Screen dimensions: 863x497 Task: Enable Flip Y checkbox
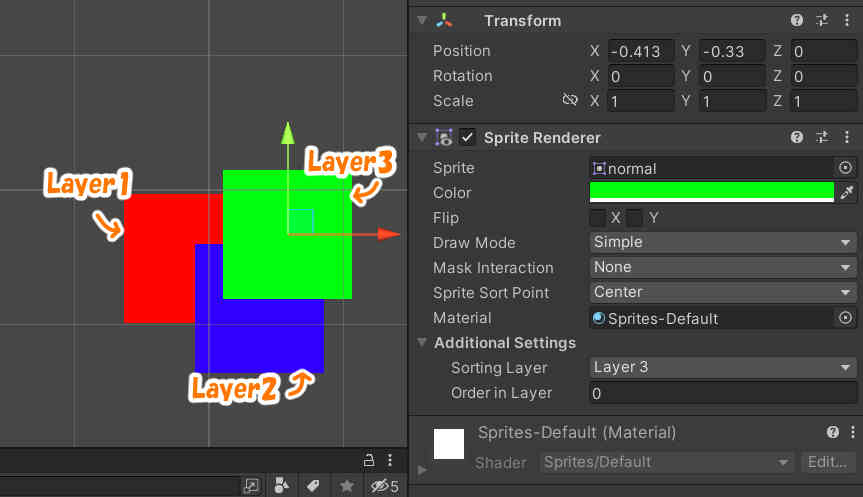pyautogui.click(x=634, y=218)
